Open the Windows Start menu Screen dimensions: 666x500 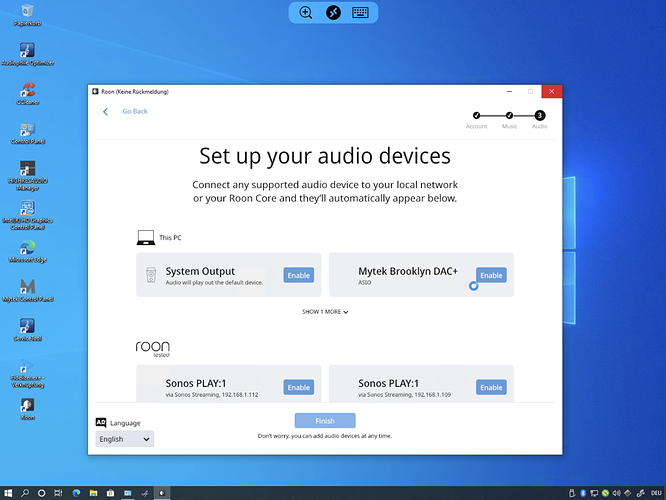click(x=8, y=493)
